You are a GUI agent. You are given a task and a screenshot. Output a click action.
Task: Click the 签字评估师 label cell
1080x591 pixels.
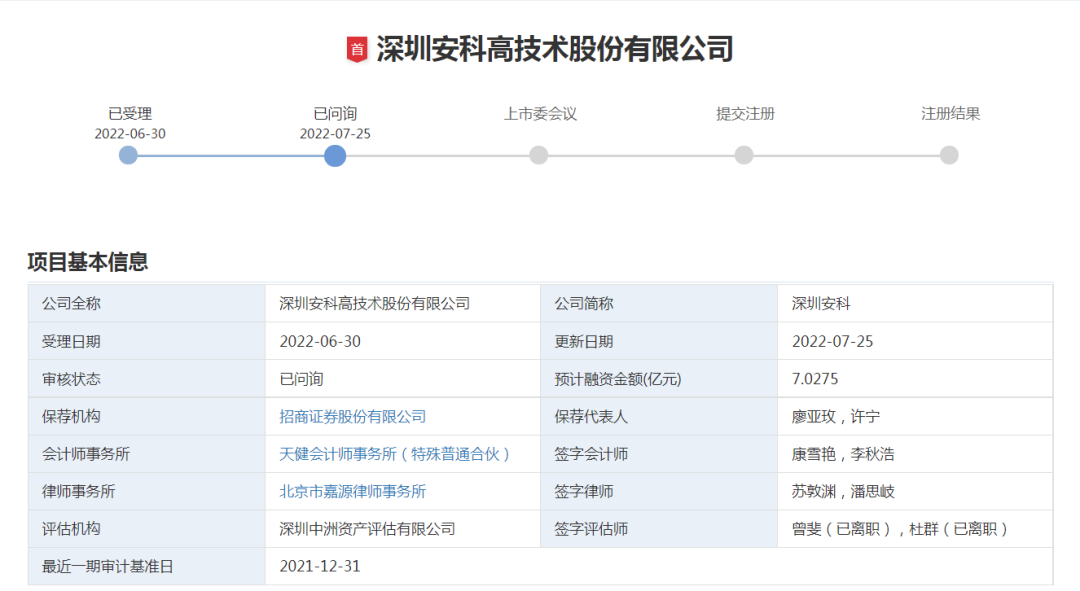point(659,529)
